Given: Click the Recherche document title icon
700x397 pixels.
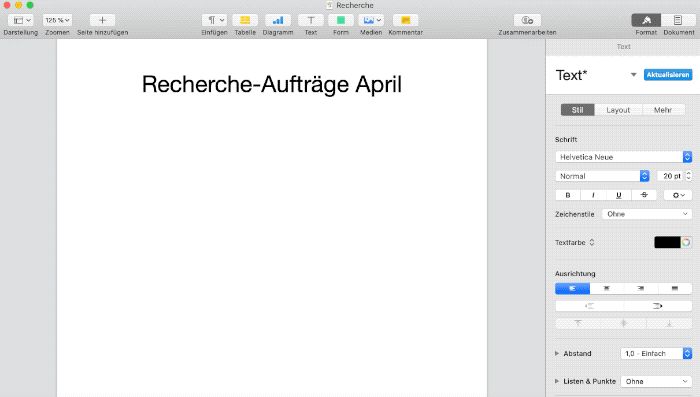Looking at the screenshot, I should click(x=329, y=5).
